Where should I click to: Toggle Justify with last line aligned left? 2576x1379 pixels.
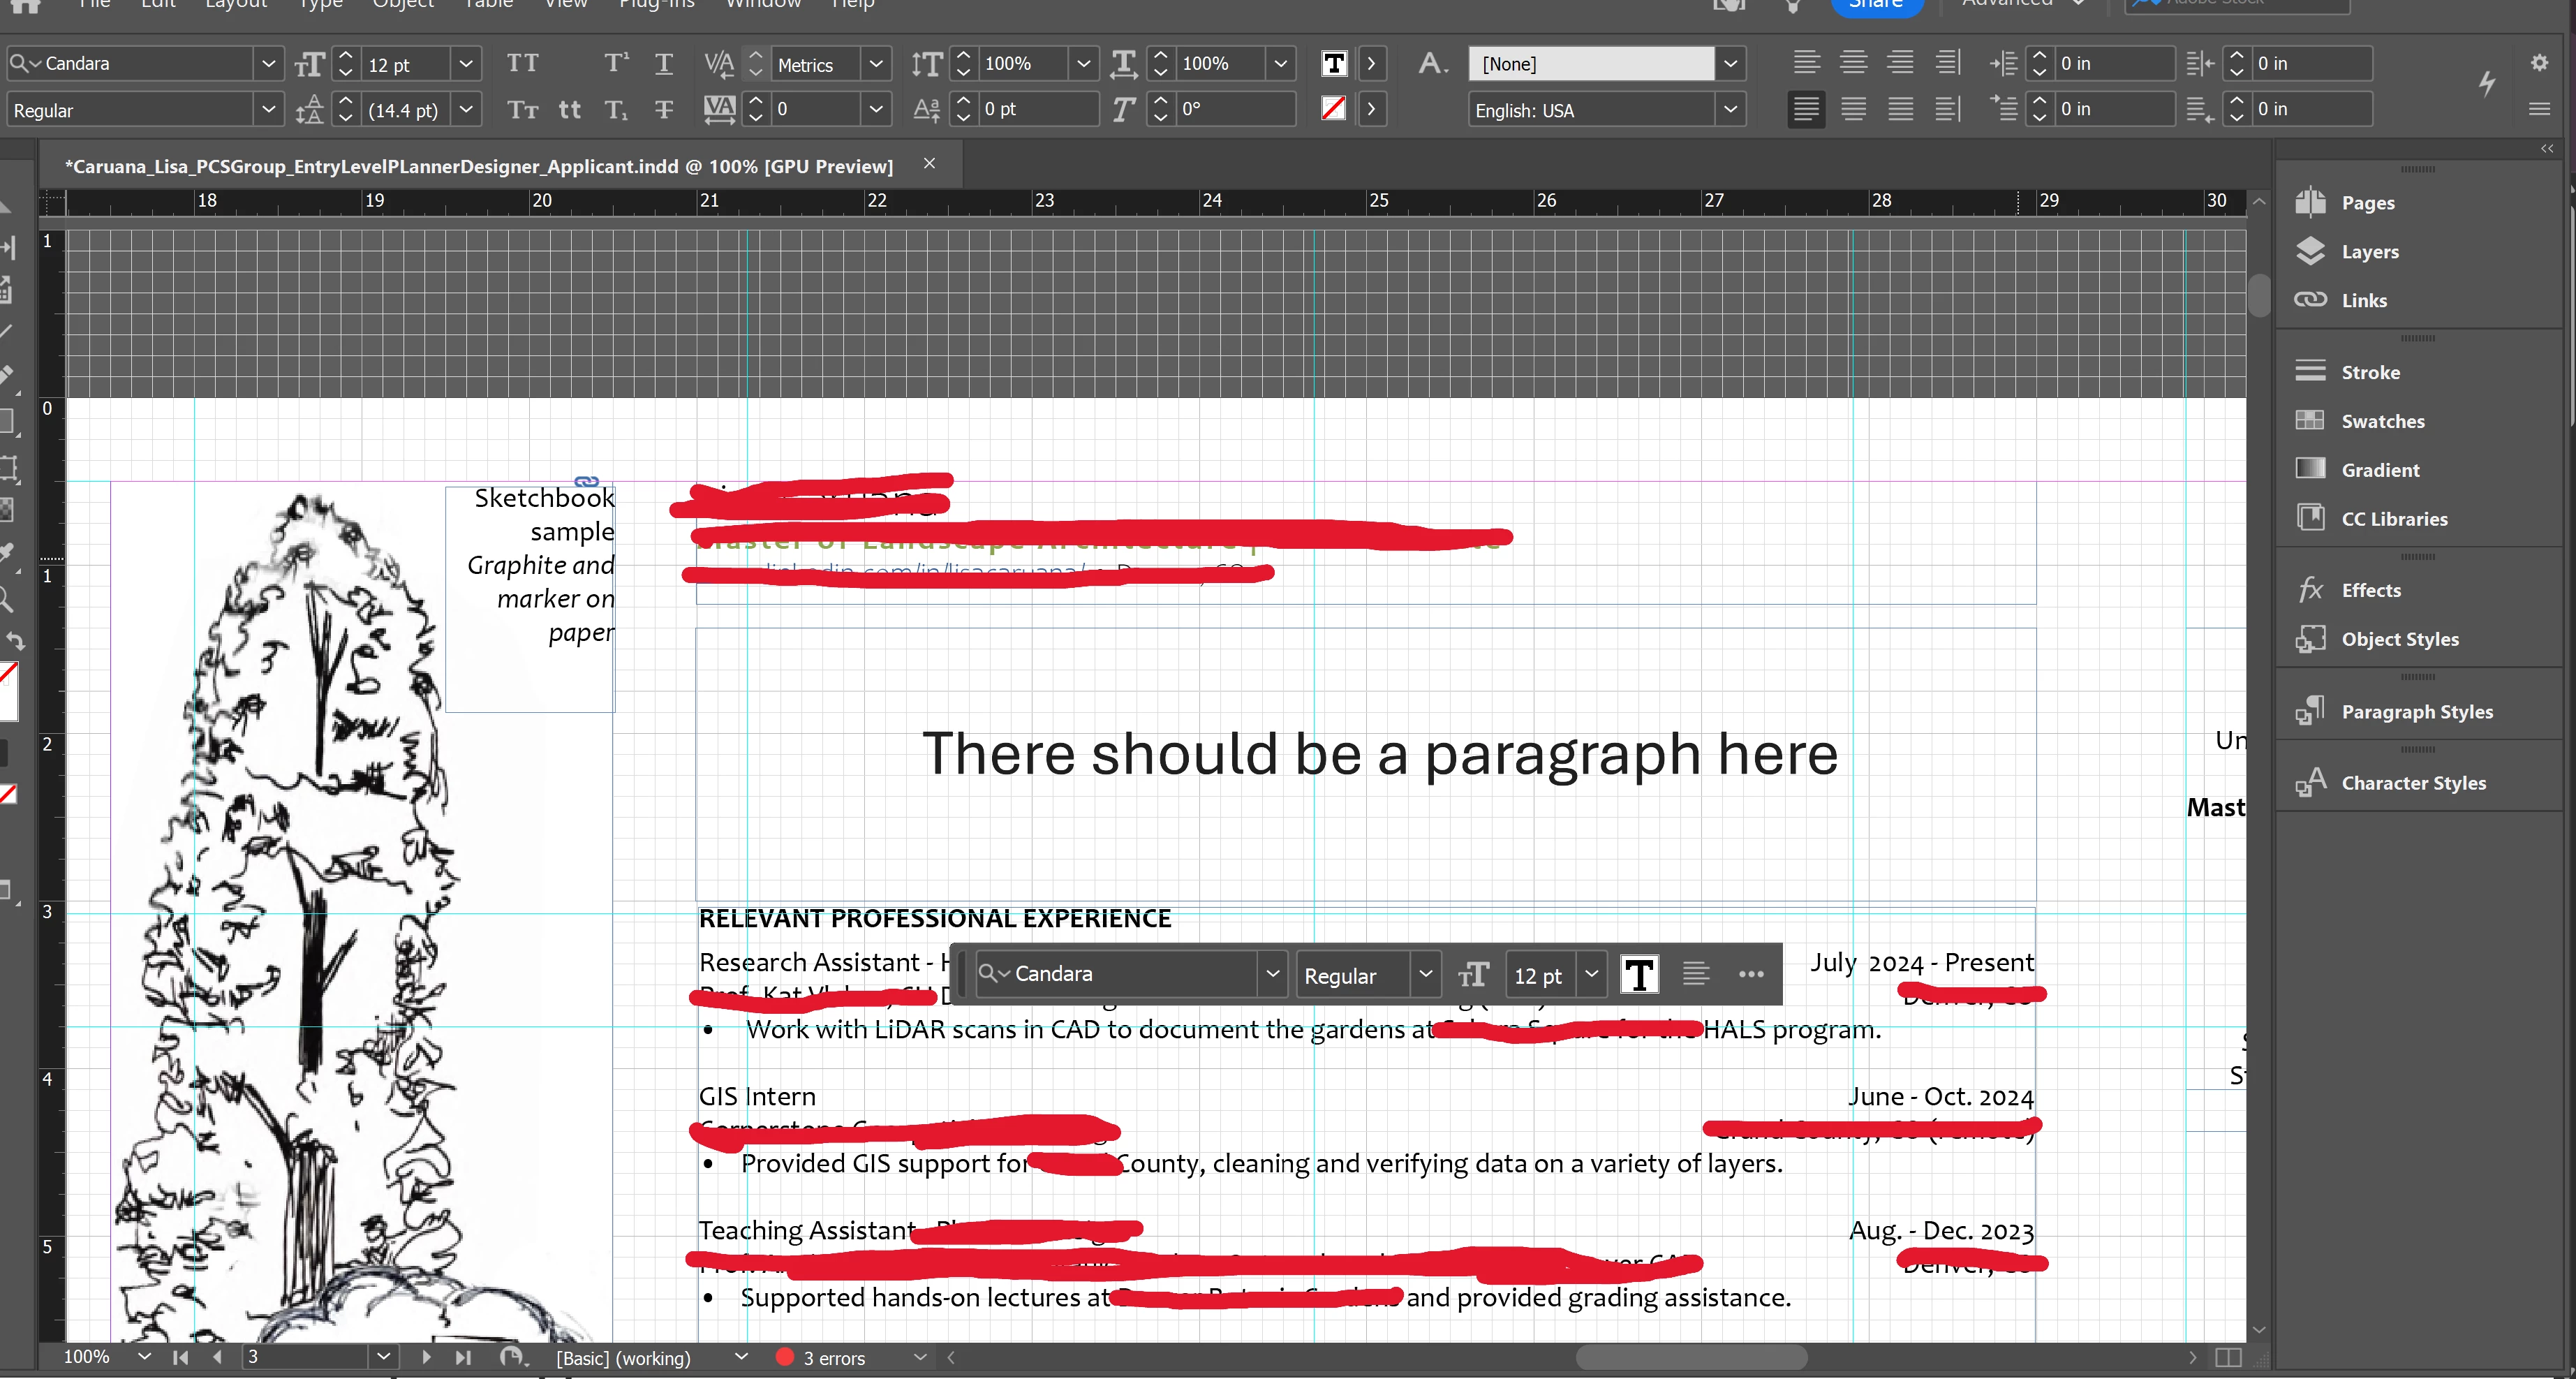1806,110
